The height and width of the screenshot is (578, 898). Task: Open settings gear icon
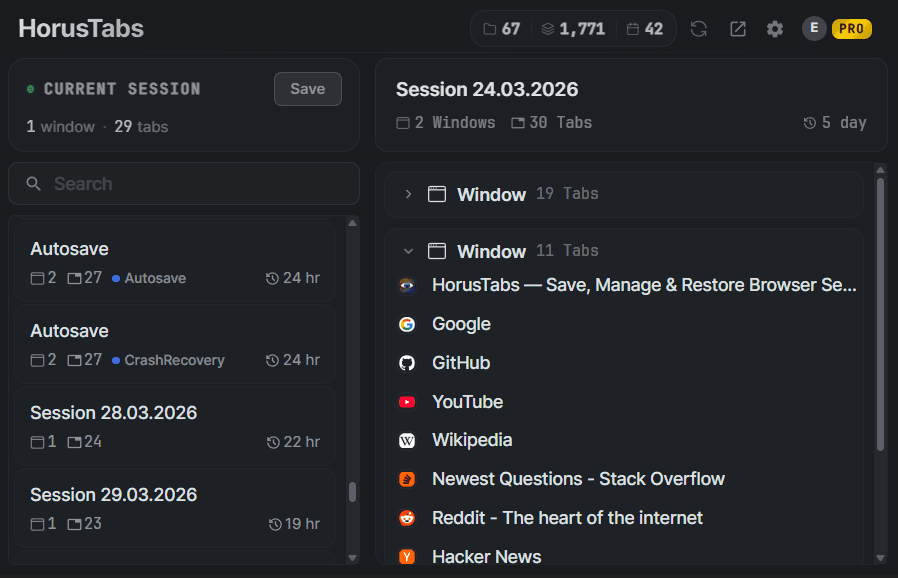point(775,29)
